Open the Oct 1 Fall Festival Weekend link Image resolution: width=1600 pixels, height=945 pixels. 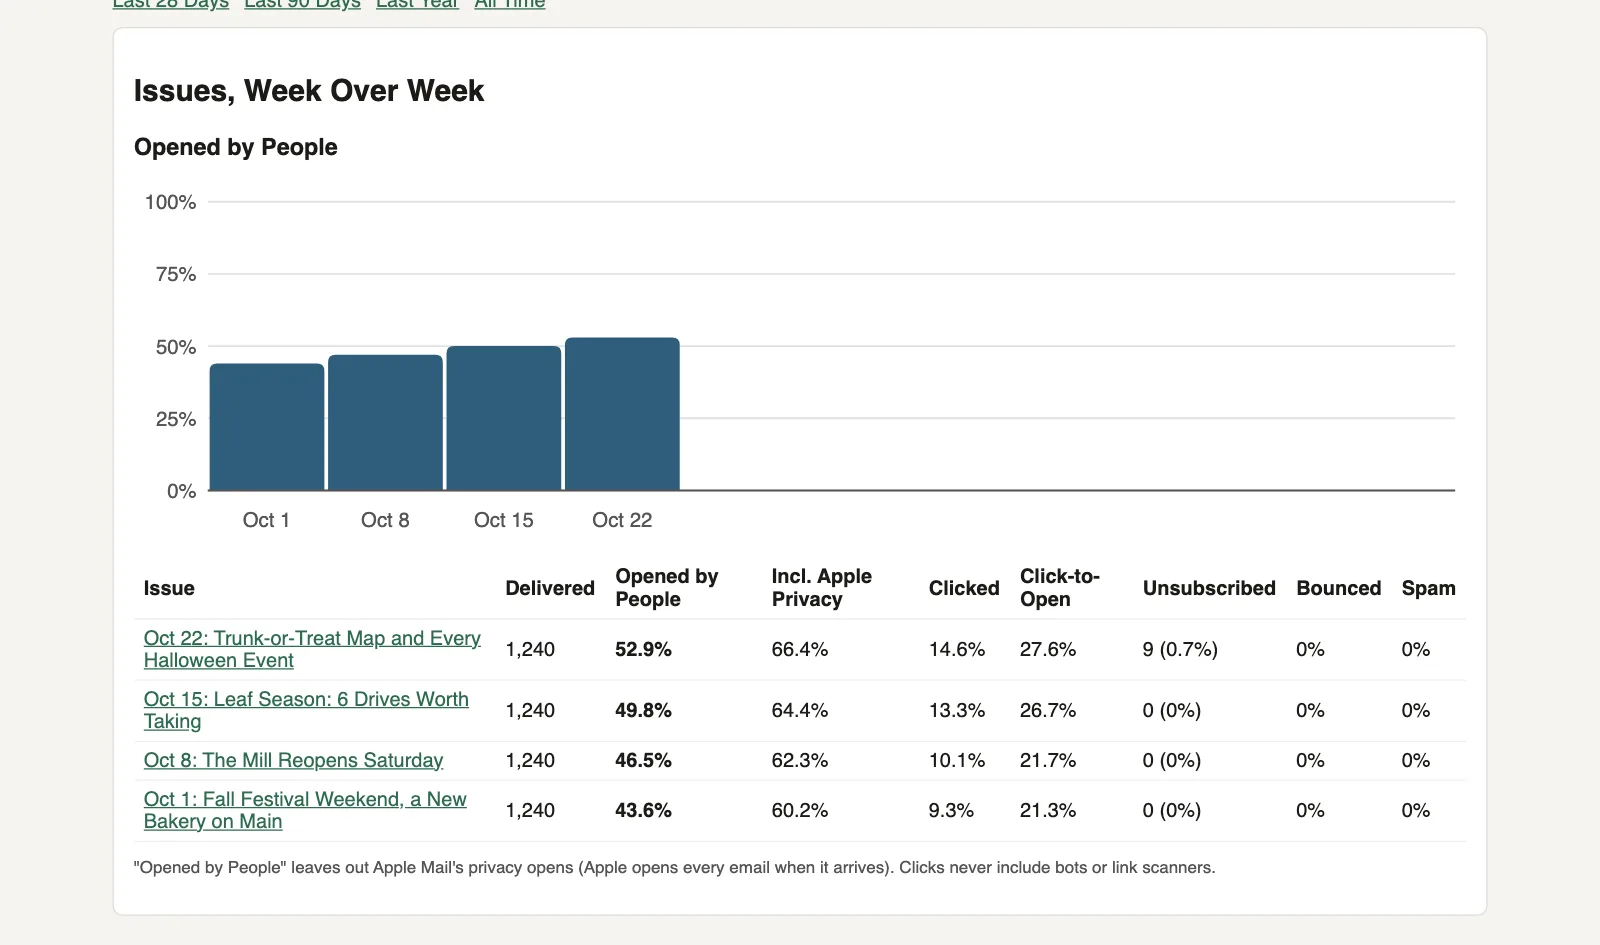(305, 810)
